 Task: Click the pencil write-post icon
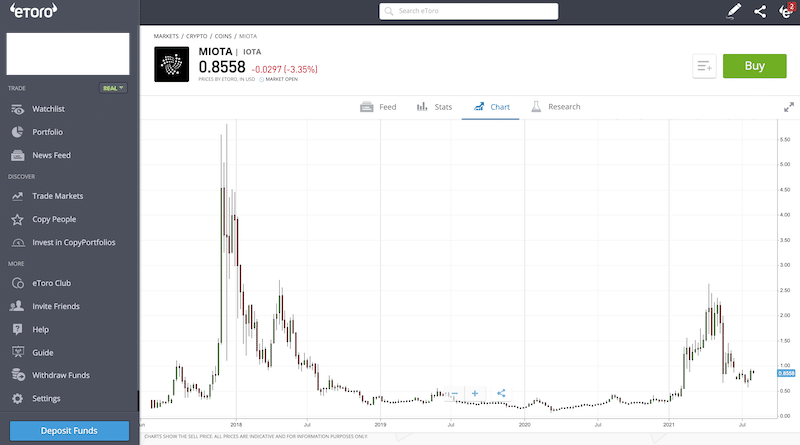tap(734, 11)
